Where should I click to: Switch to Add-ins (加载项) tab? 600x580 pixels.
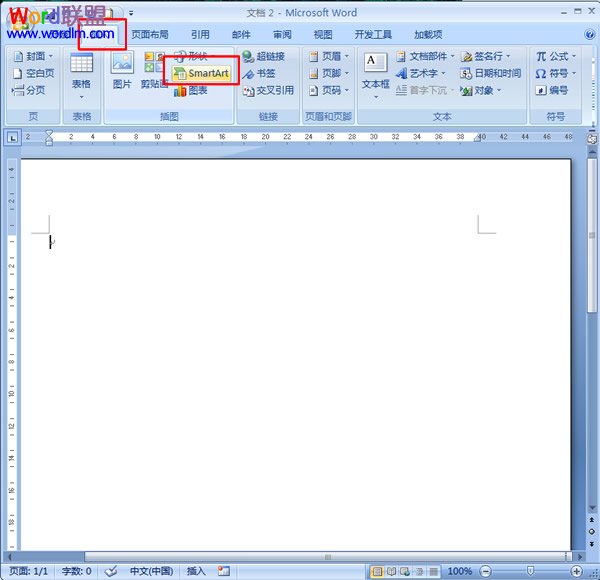tap(428, 34)
